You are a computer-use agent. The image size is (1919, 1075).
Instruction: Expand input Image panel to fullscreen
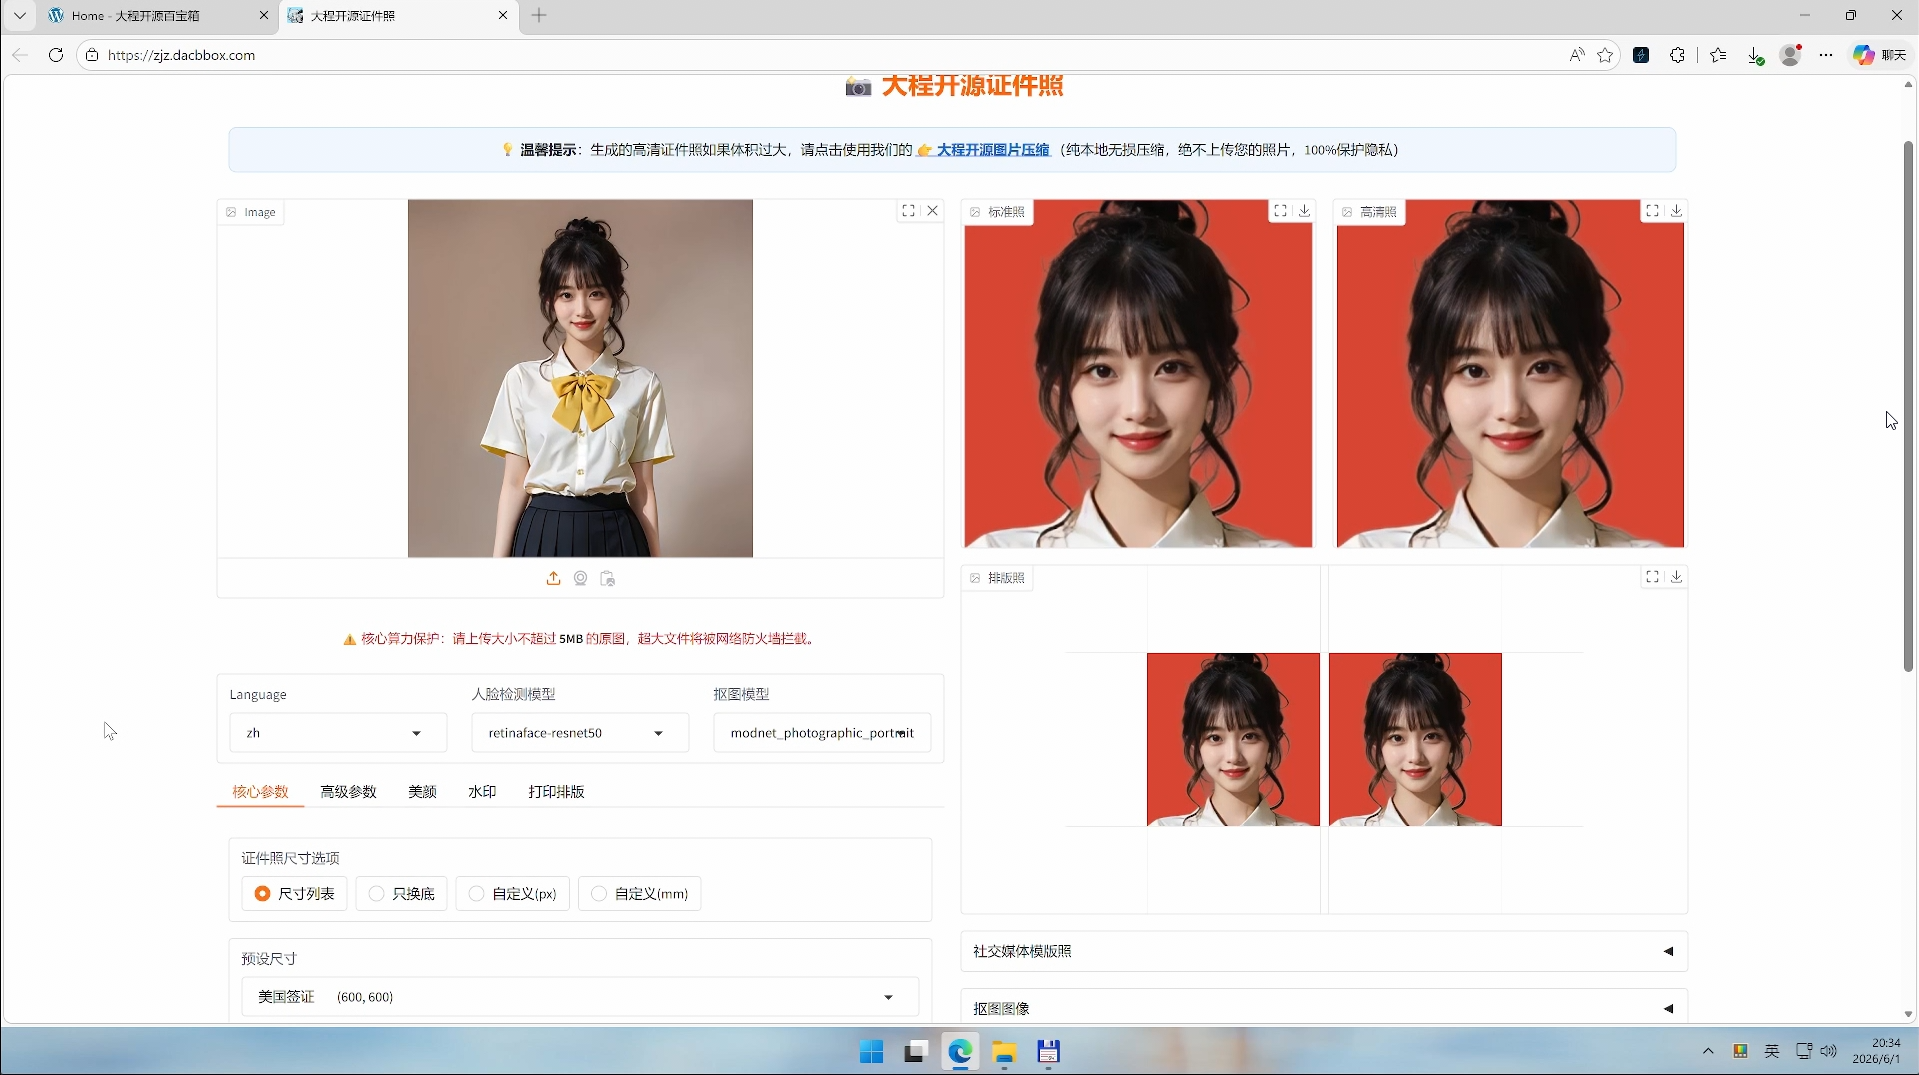pyautogui.click(x=908, y=210)
